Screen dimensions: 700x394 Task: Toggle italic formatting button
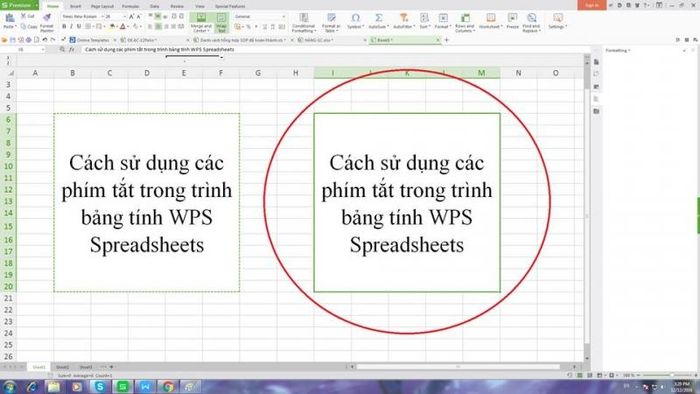[71, 27]
